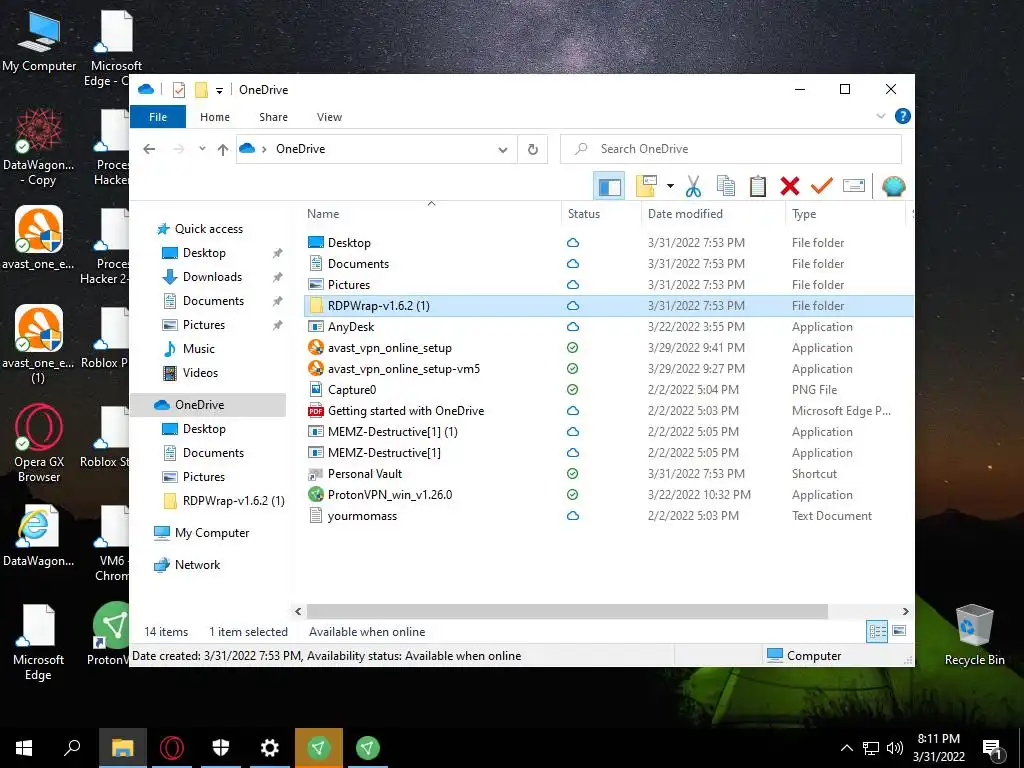Image resolution: width=1024 pixels, height=768 pixels.
Task: Click the red X Delete icon
Action: click(790, 187)
